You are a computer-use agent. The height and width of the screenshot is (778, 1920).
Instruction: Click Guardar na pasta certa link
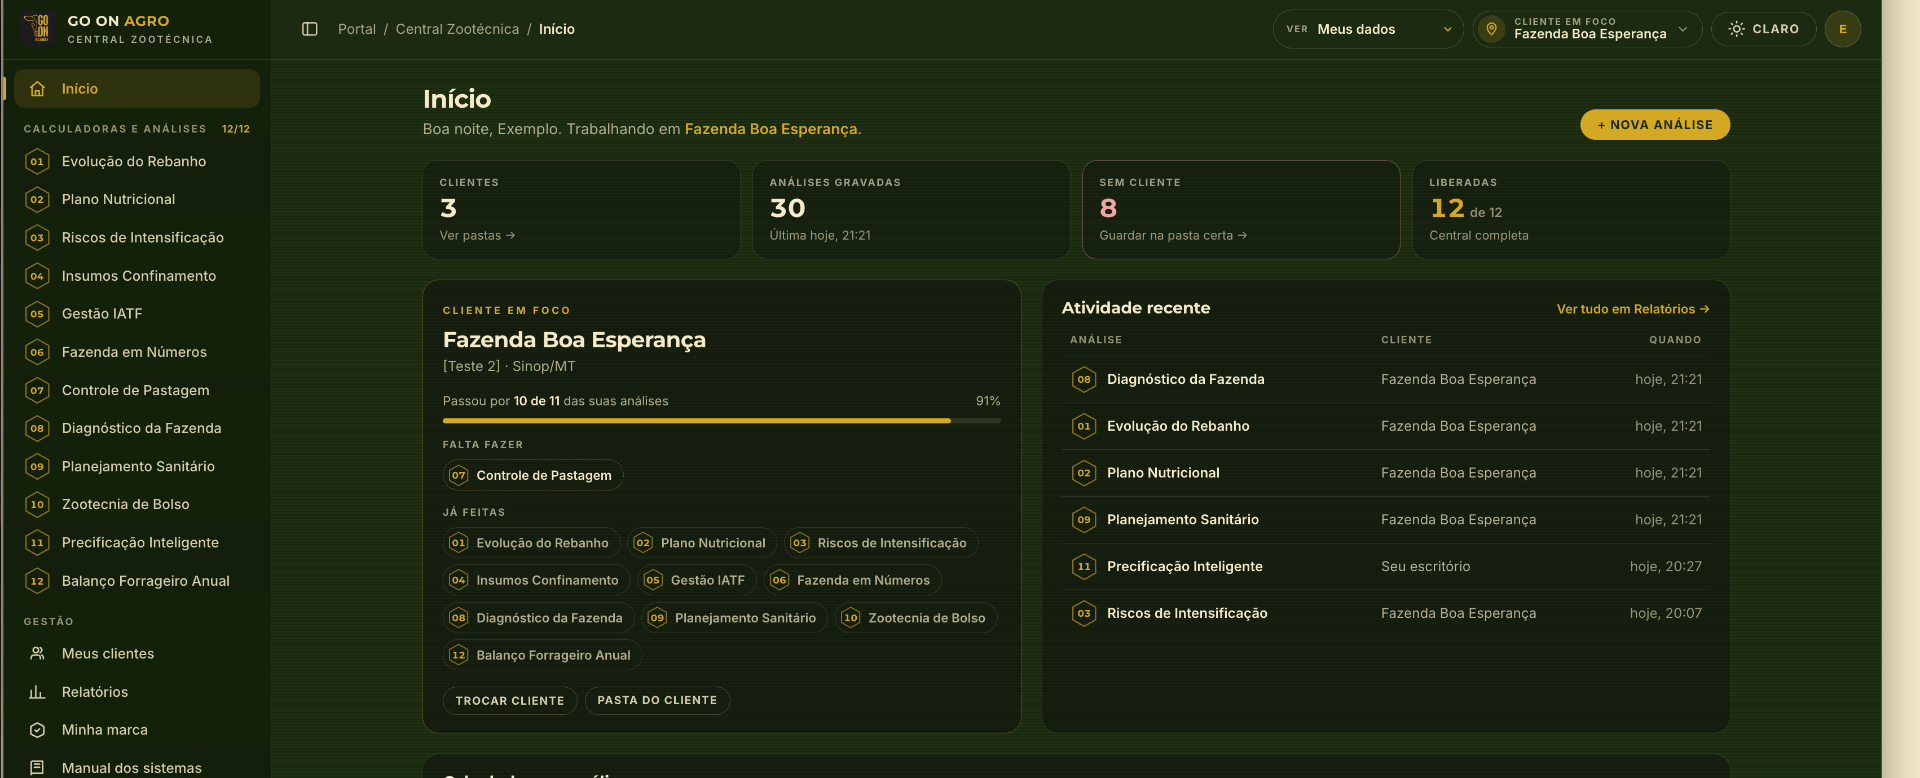pyautogui.click(x=1173, y=236)
